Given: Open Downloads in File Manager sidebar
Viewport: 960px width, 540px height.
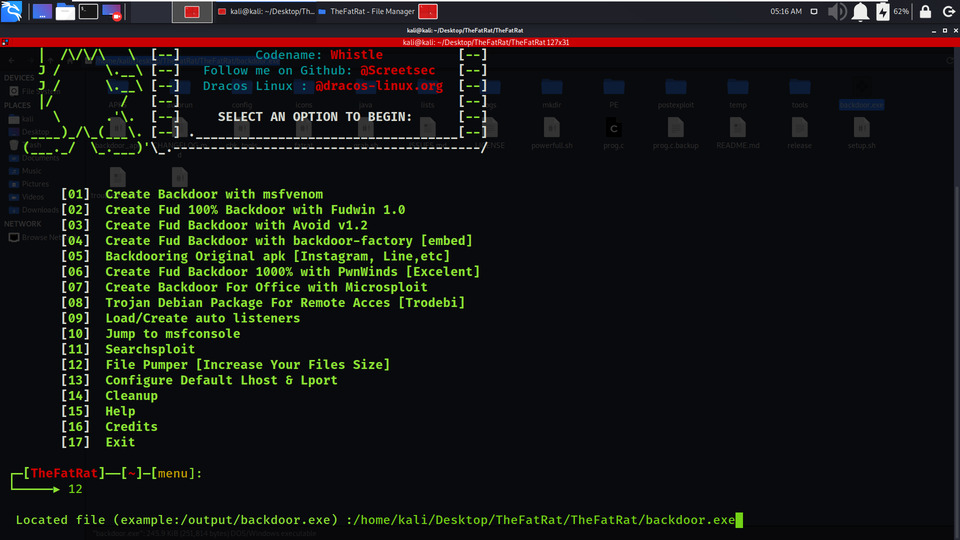Looking at the screenshot, I should pos(34,210).
